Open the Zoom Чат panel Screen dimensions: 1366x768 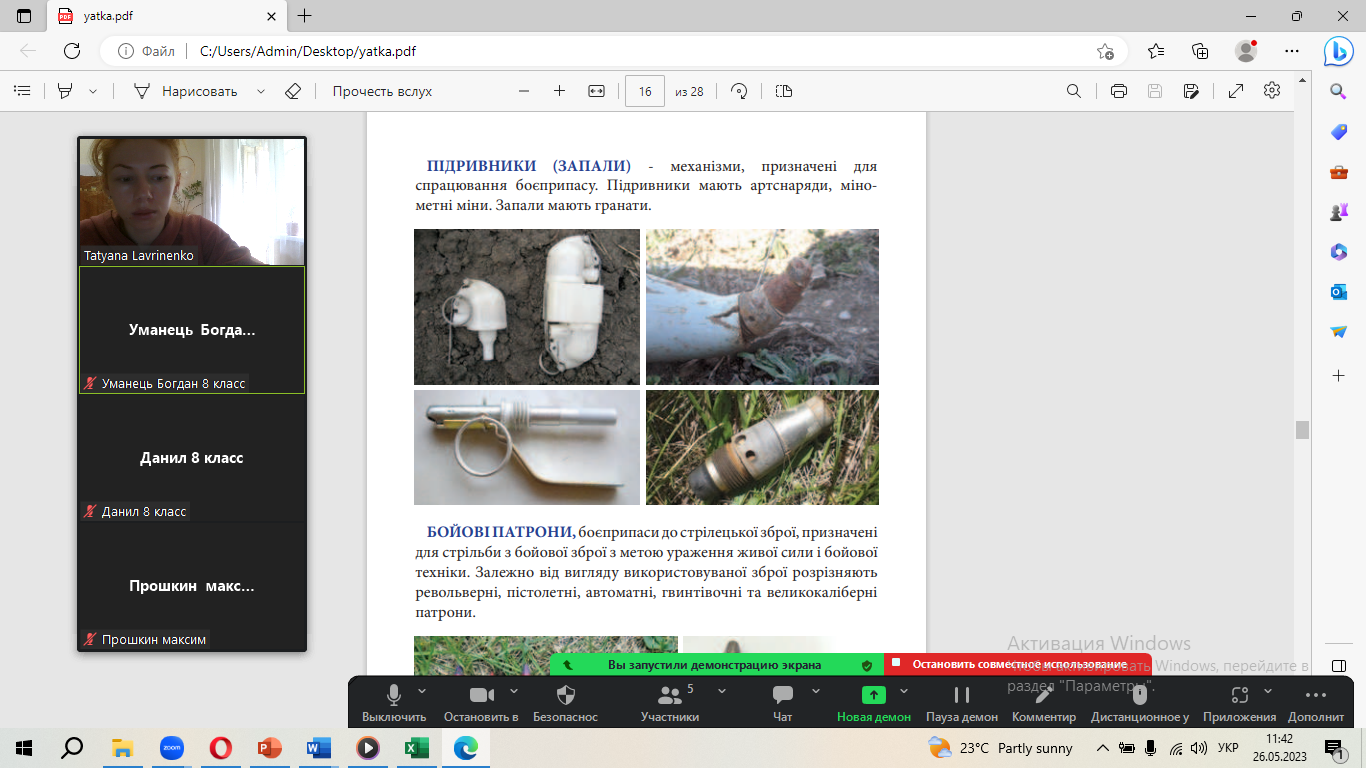[783, 703]
